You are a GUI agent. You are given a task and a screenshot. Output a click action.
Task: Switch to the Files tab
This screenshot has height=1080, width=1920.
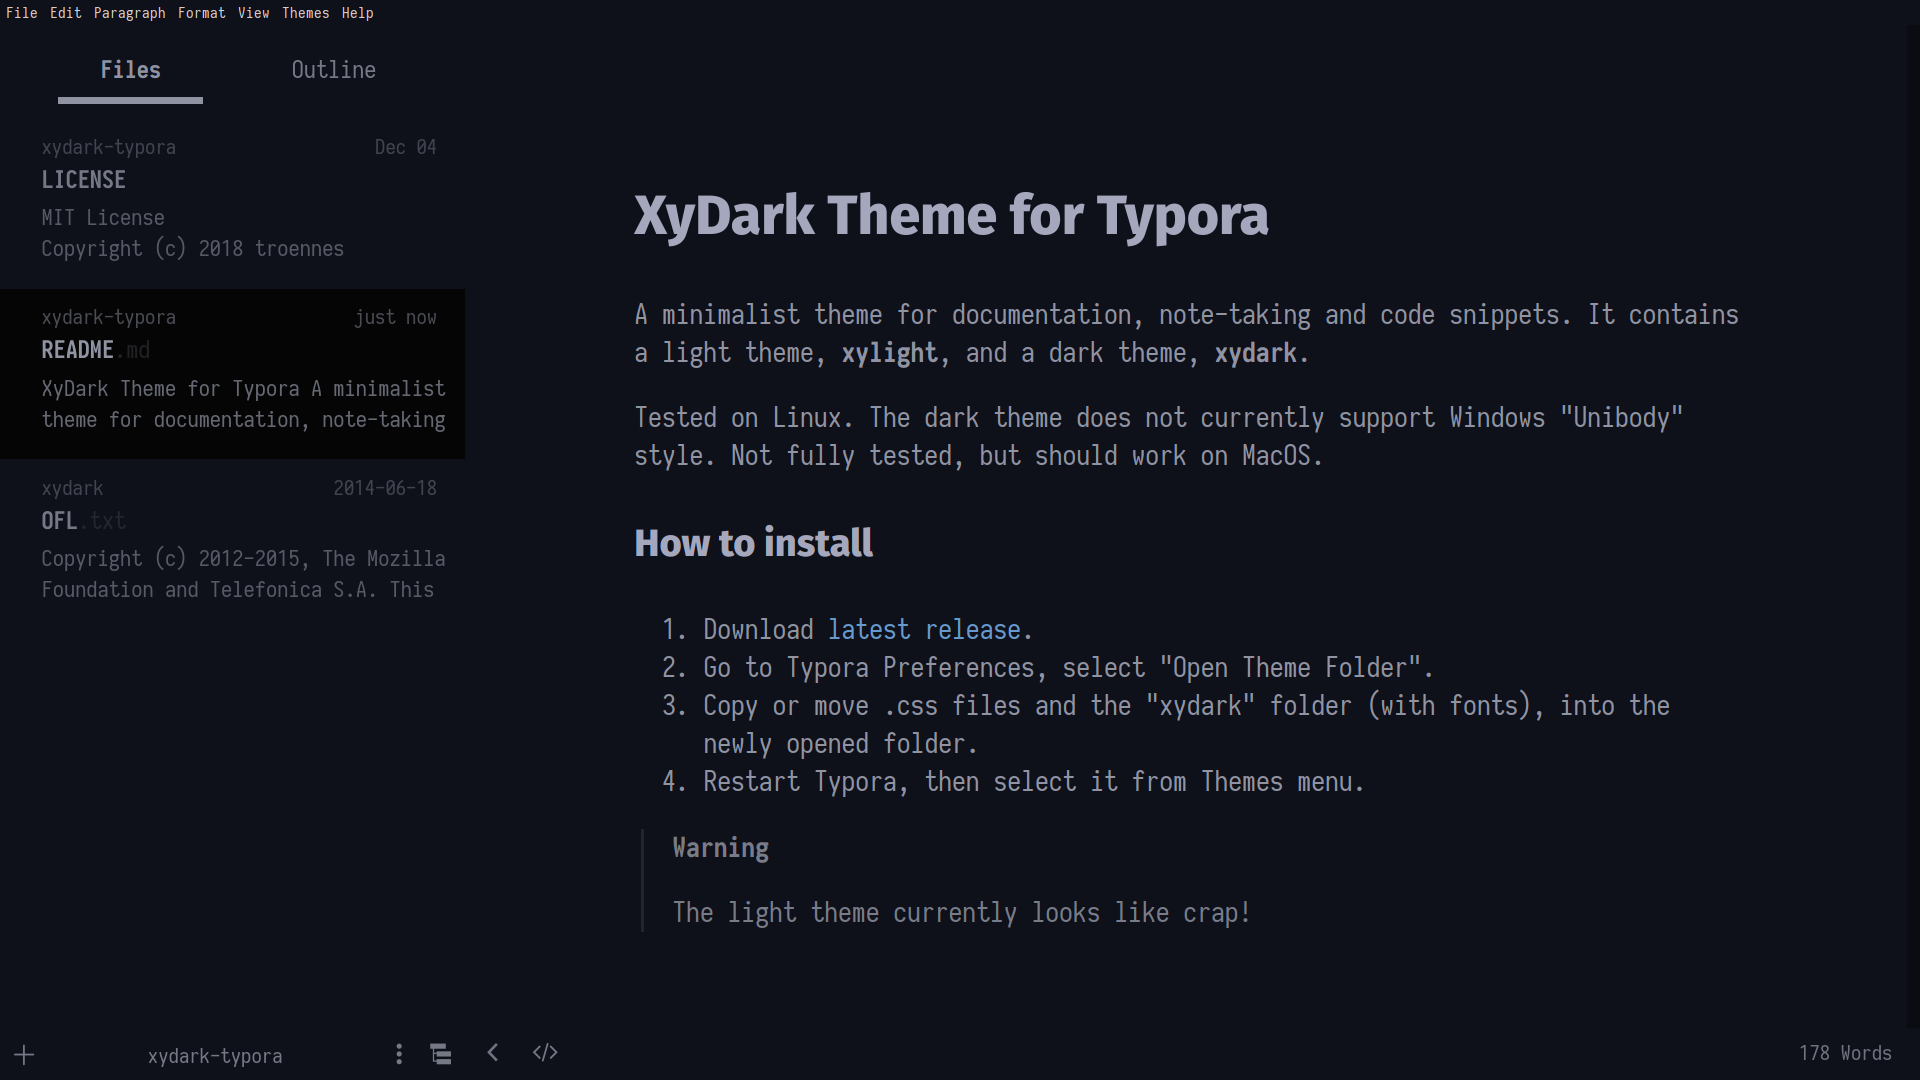pyautogui.click(x=129, y=69)
